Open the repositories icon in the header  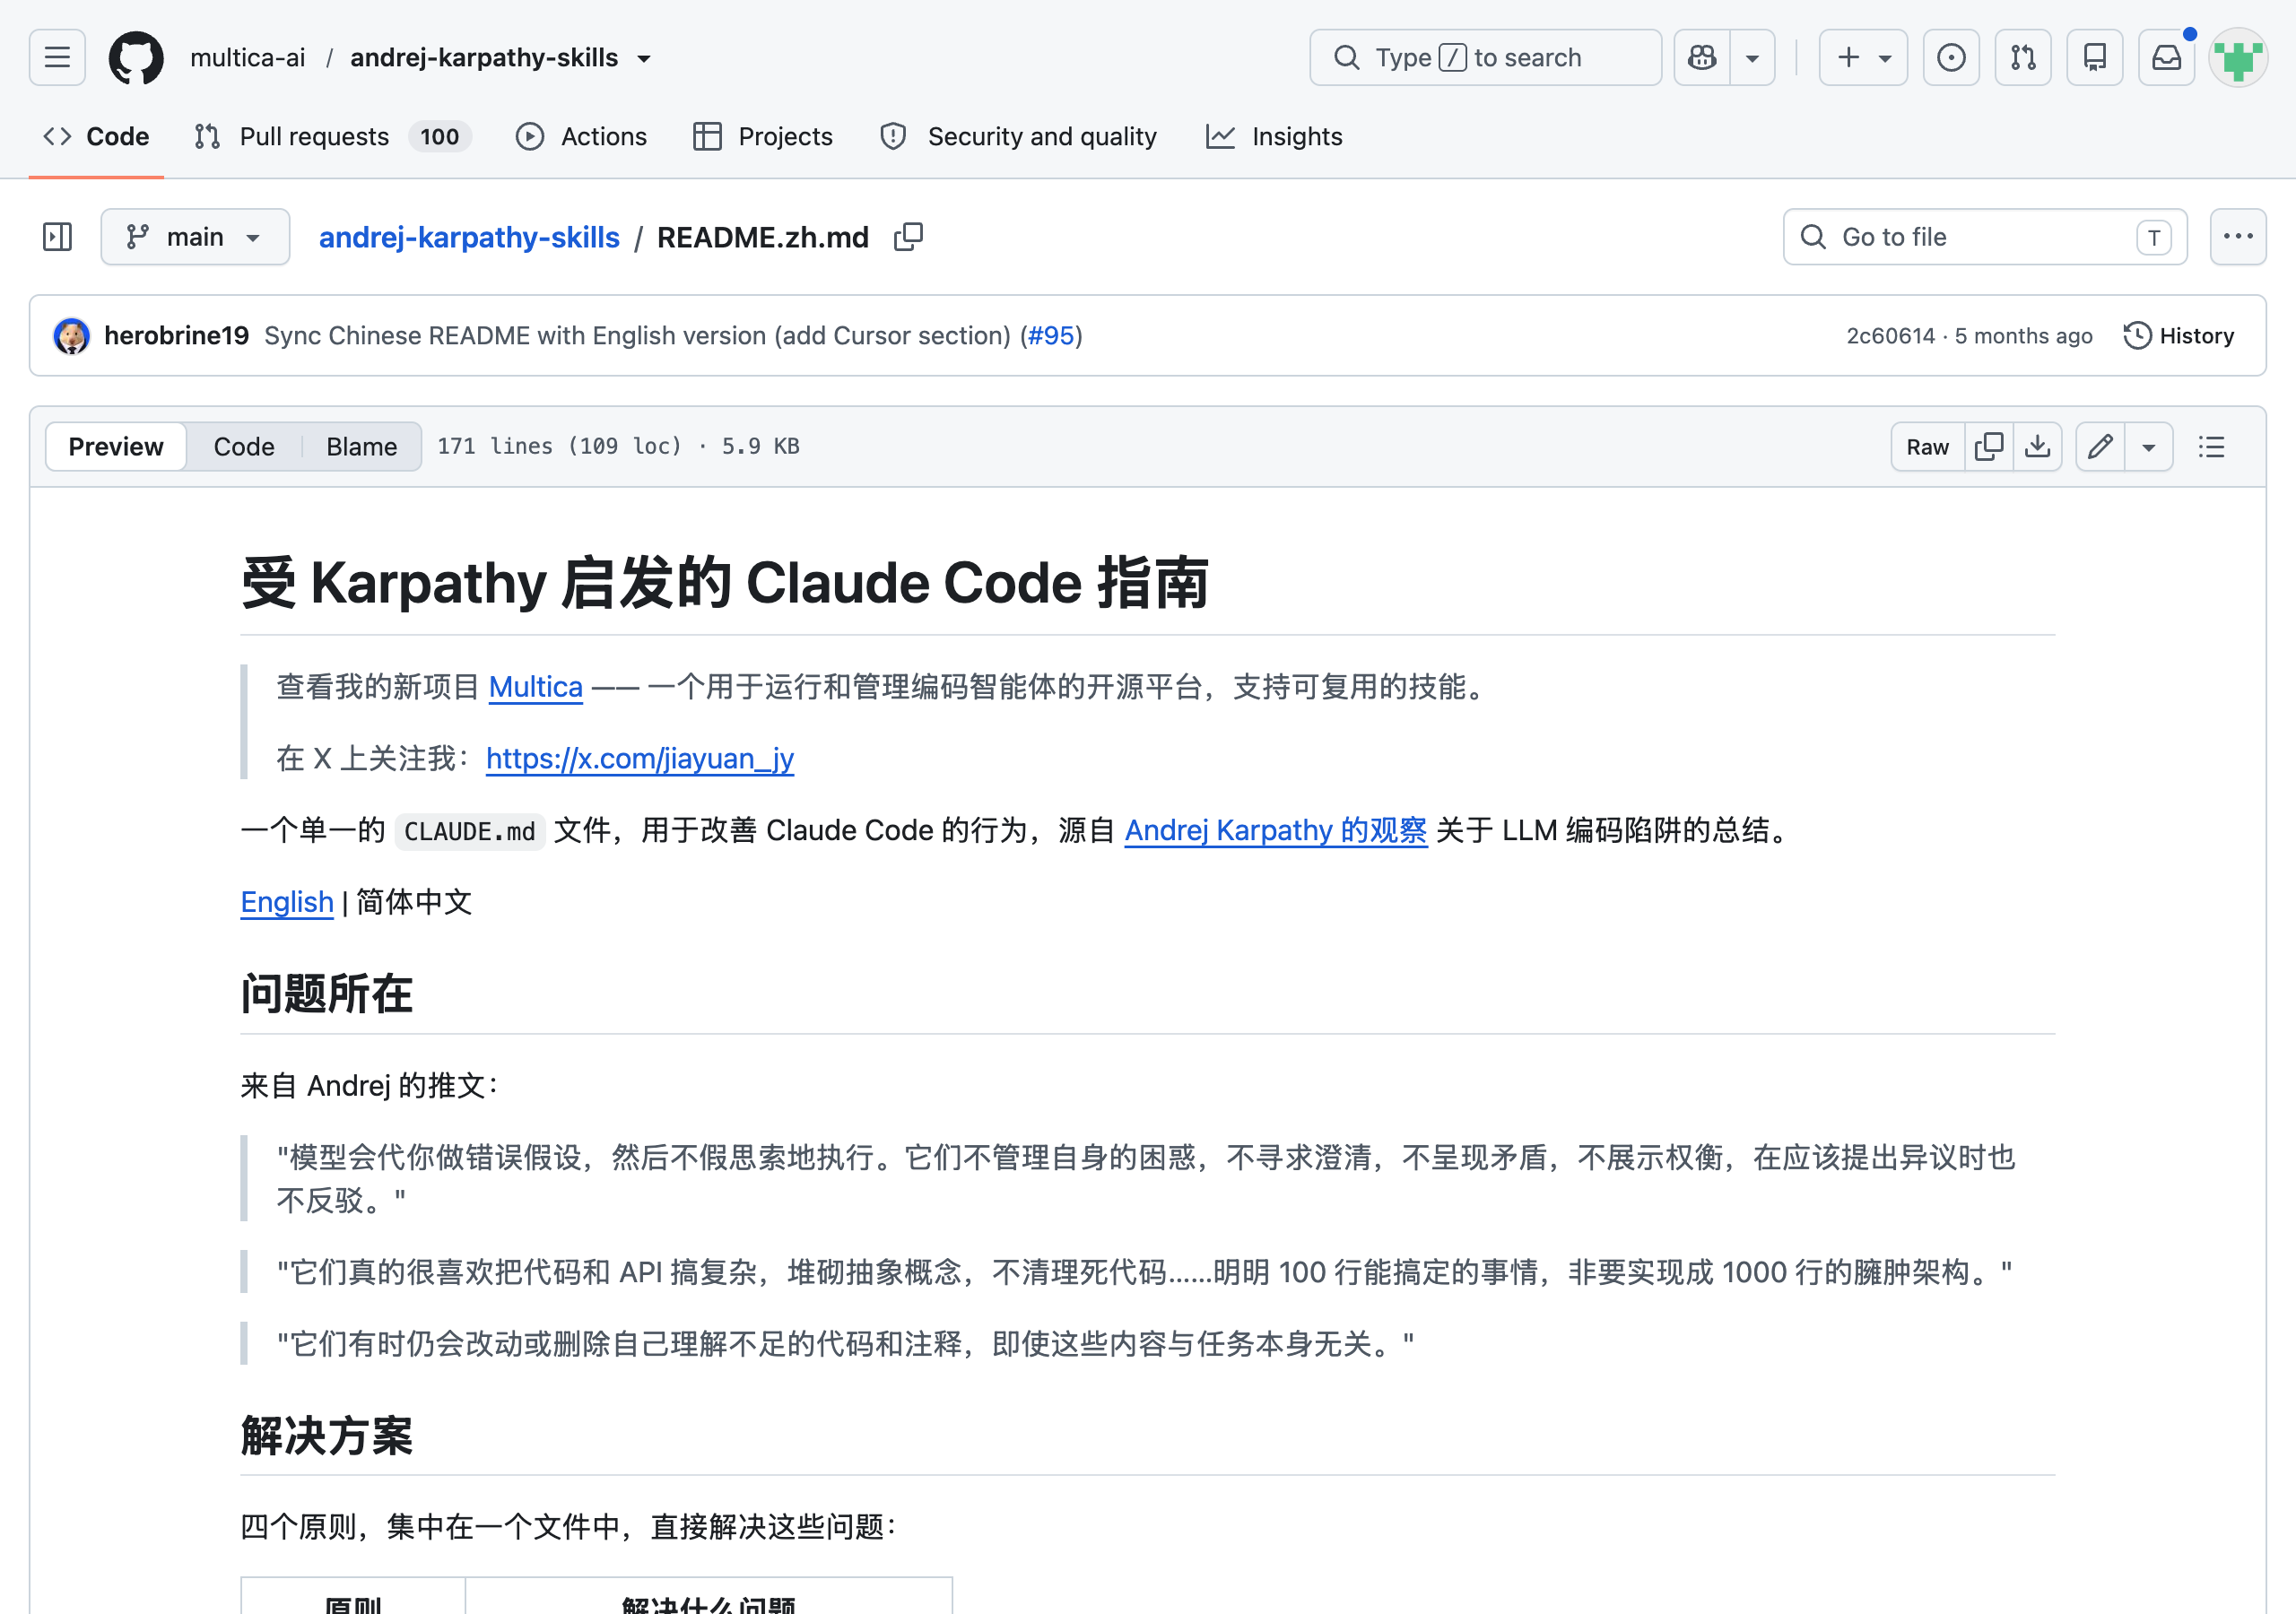coord(2095,57)
